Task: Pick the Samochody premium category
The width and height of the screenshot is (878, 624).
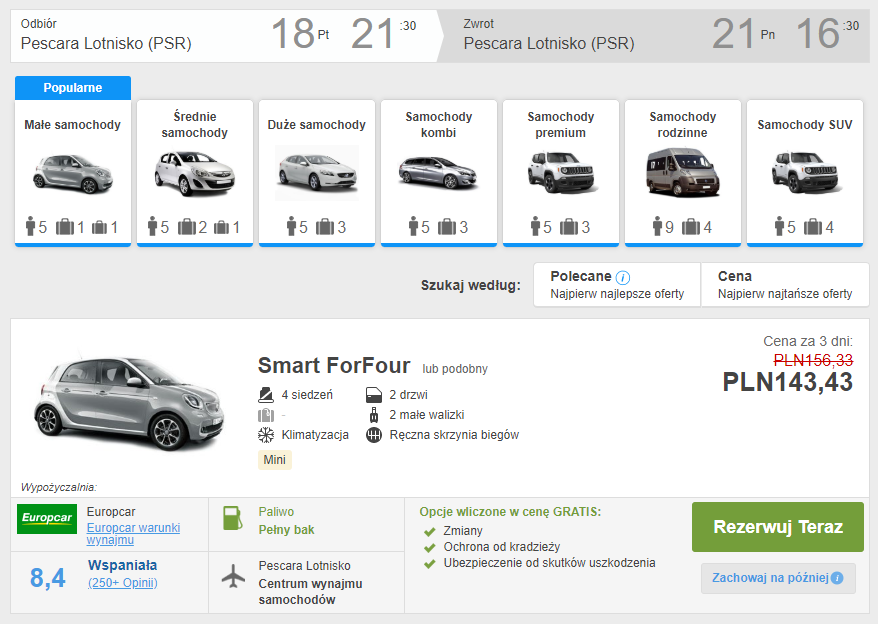Action: pos(561,173)
